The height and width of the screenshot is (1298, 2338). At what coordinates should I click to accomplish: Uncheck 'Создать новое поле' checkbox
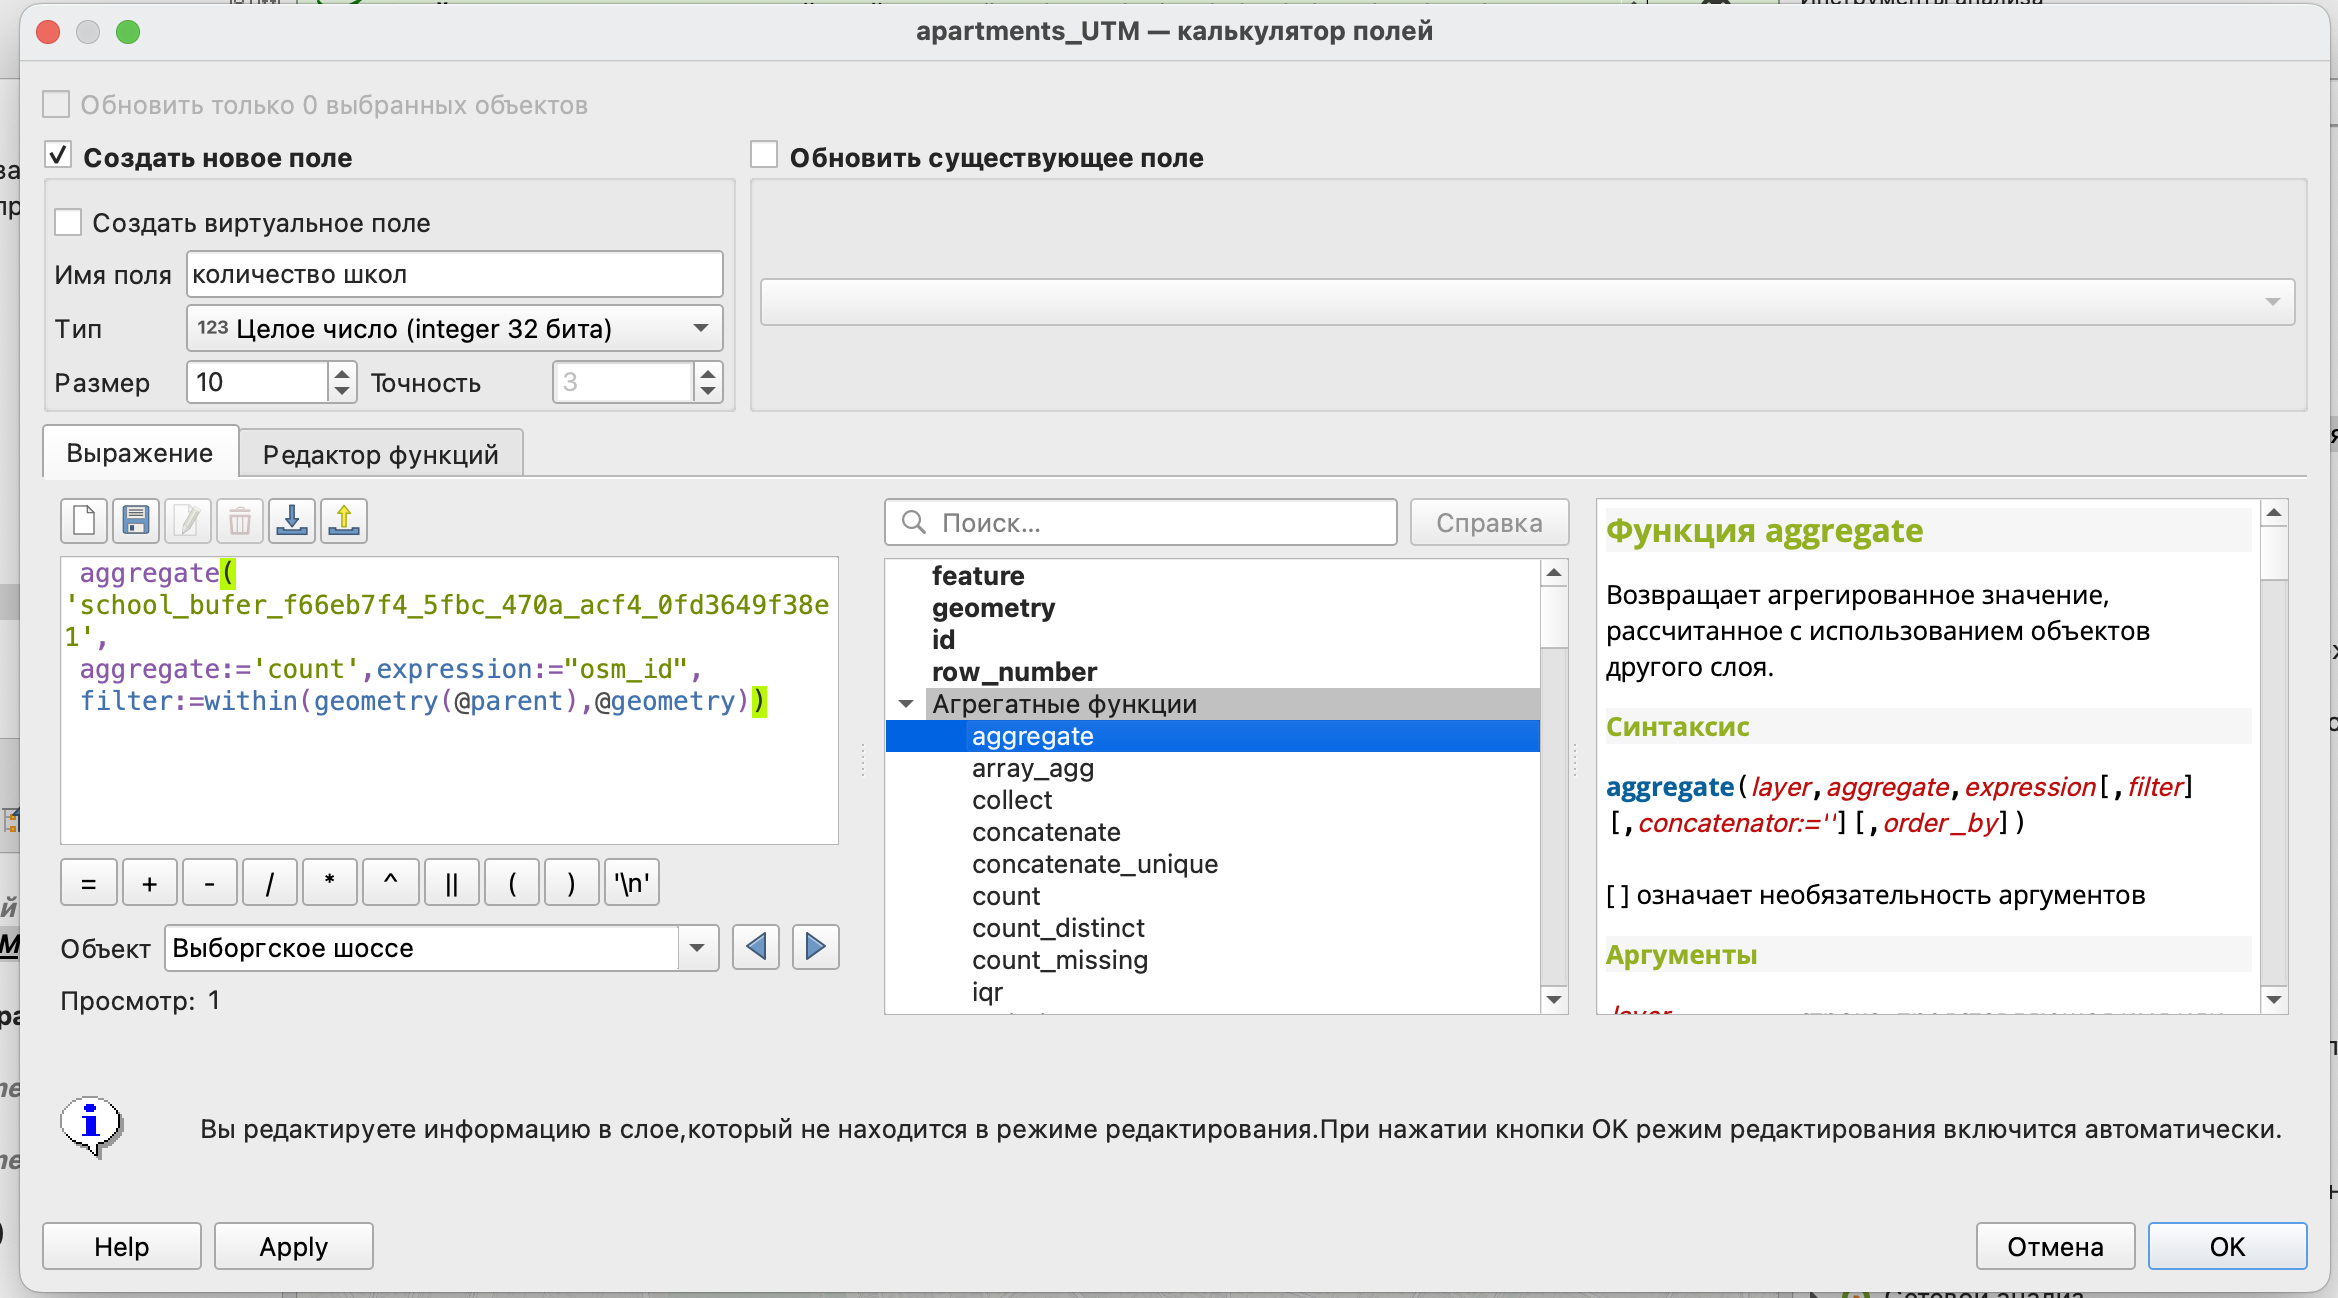58,156
